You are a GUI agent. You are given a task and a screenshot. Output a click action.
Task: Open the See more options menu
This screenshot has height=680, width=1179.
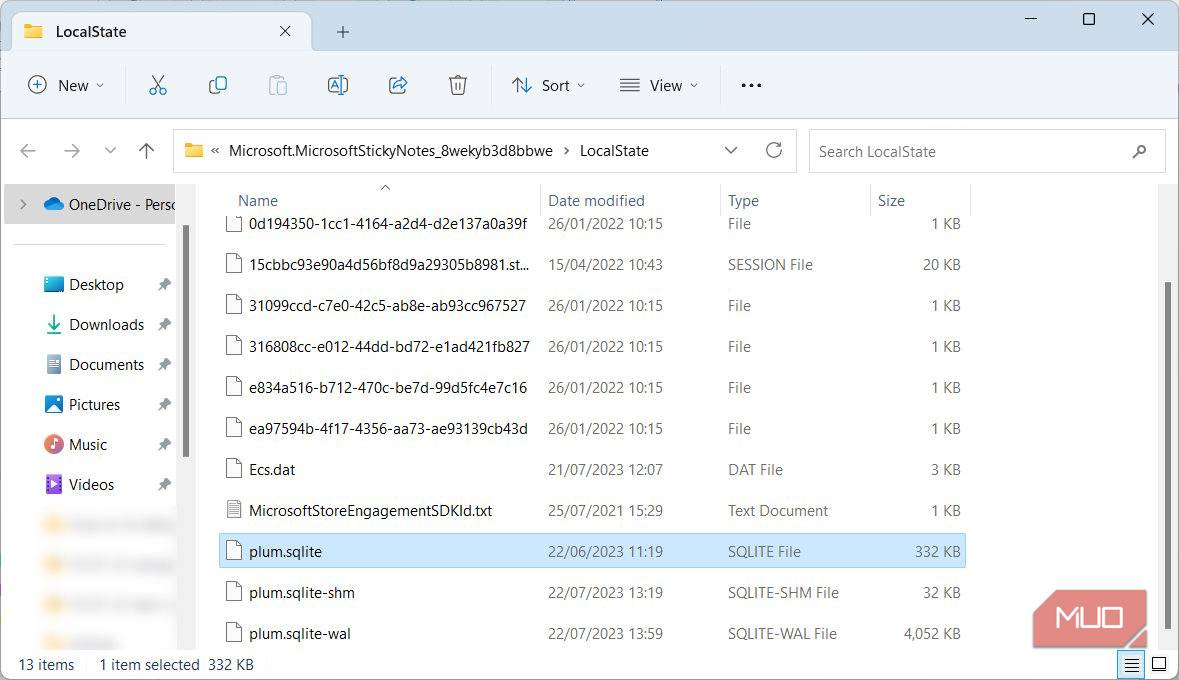(751, 85)
